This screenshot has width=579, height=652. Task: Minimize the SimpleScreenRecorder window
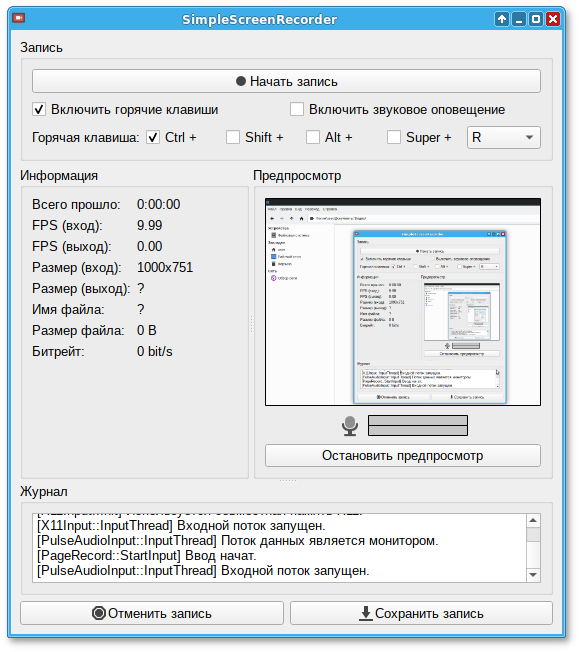(x=519, y=19)
